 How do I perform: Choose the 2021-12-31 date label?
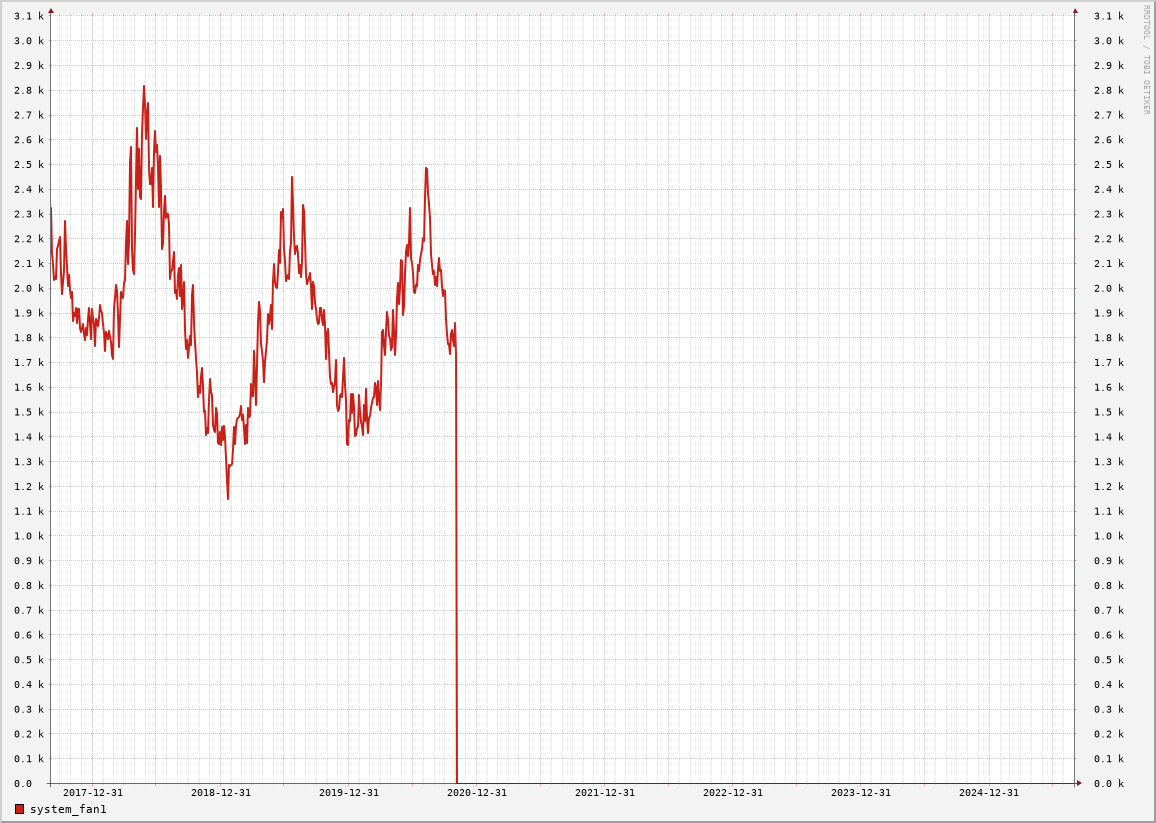[x=605, y=793]
